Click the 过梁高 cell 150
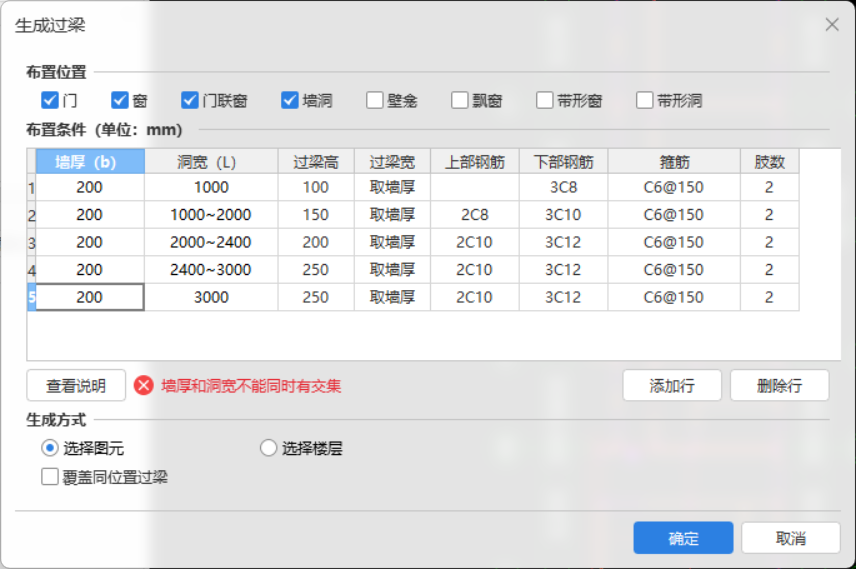856x569 pixels. (316, 215)
